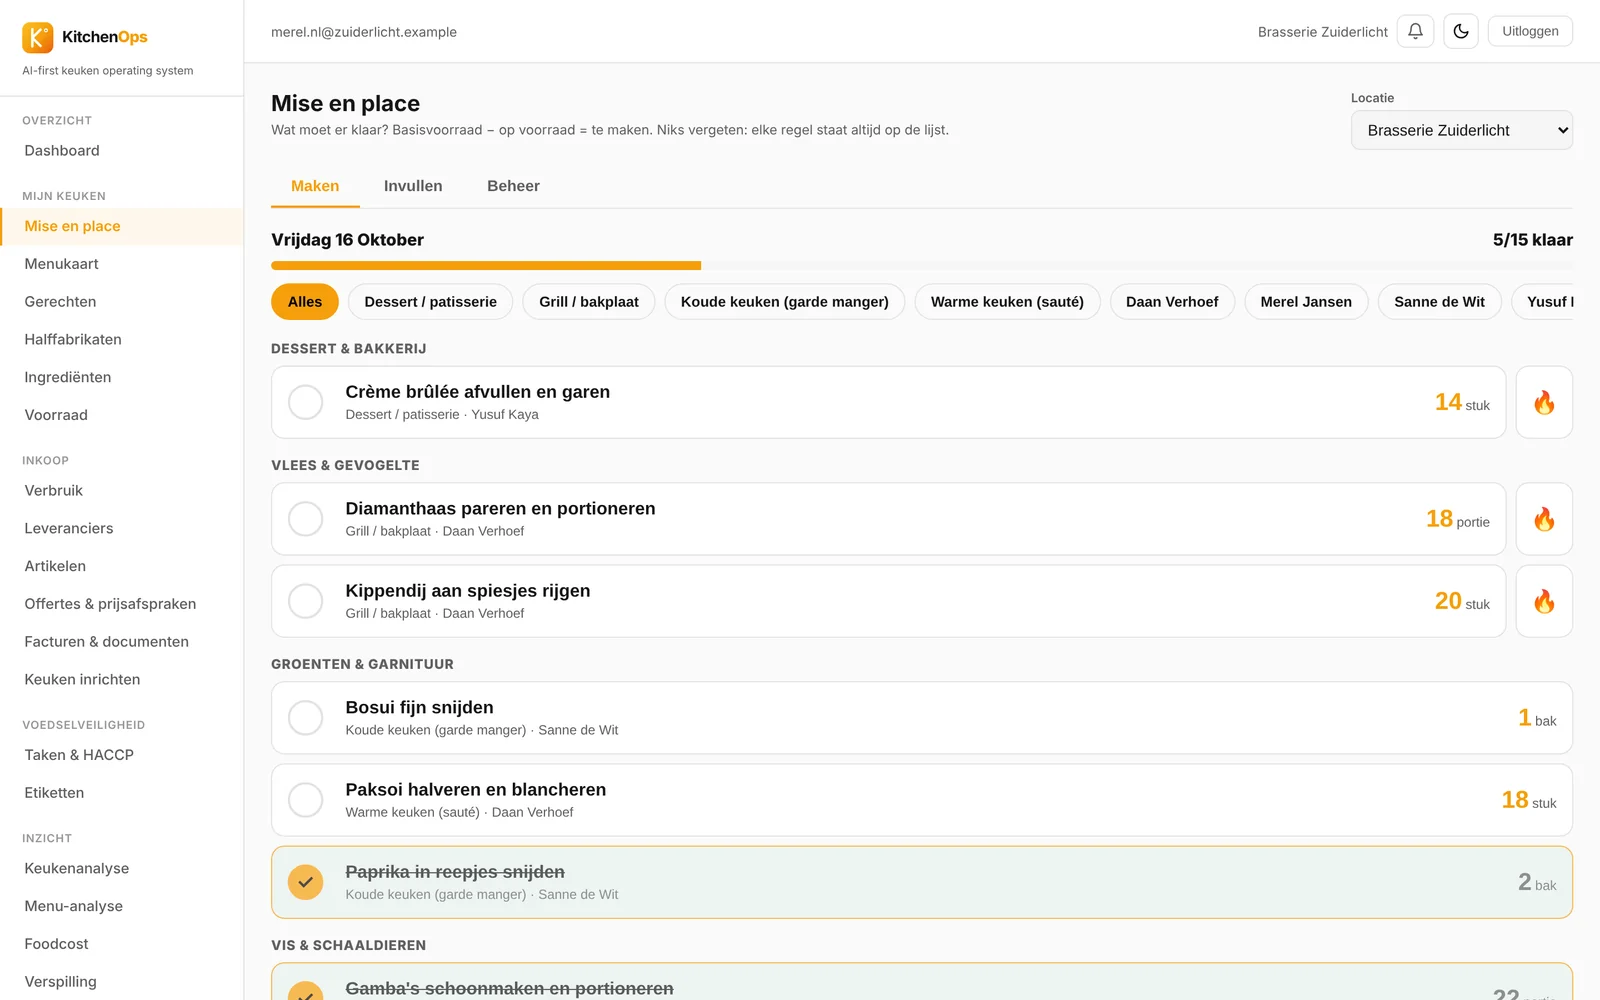Filter by Koude keuken (garde manger)
The image size is (1600, 1000).
pyautogui.click(x=785, y=302)
